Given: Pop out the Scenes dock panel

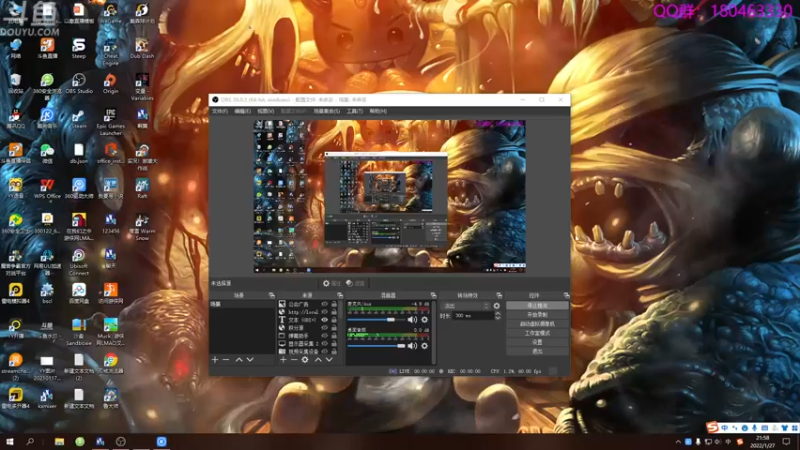Looking at the screenshot, I should pos(271,295).
